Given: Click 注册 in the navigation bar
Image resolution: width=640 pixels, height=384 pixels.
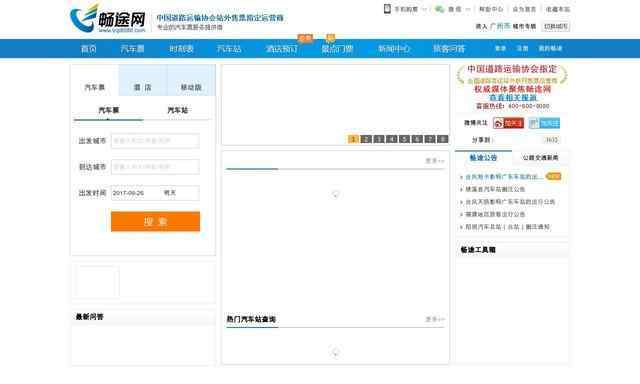Looking at the screenshot, I should (522, 49).
